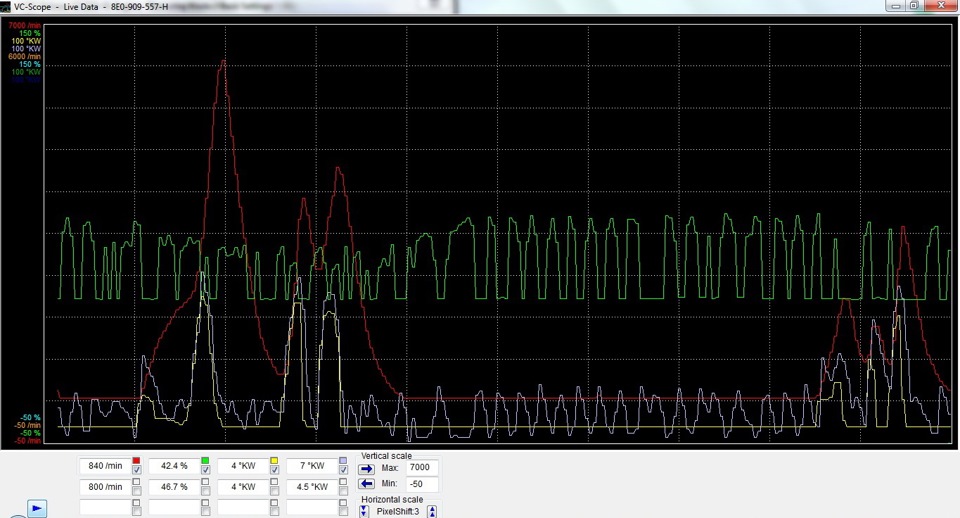This screenshot has height=518, width=960.
Task: Click the empty color box beside 4.5 °KW
Action: click(x=343, y=482)
